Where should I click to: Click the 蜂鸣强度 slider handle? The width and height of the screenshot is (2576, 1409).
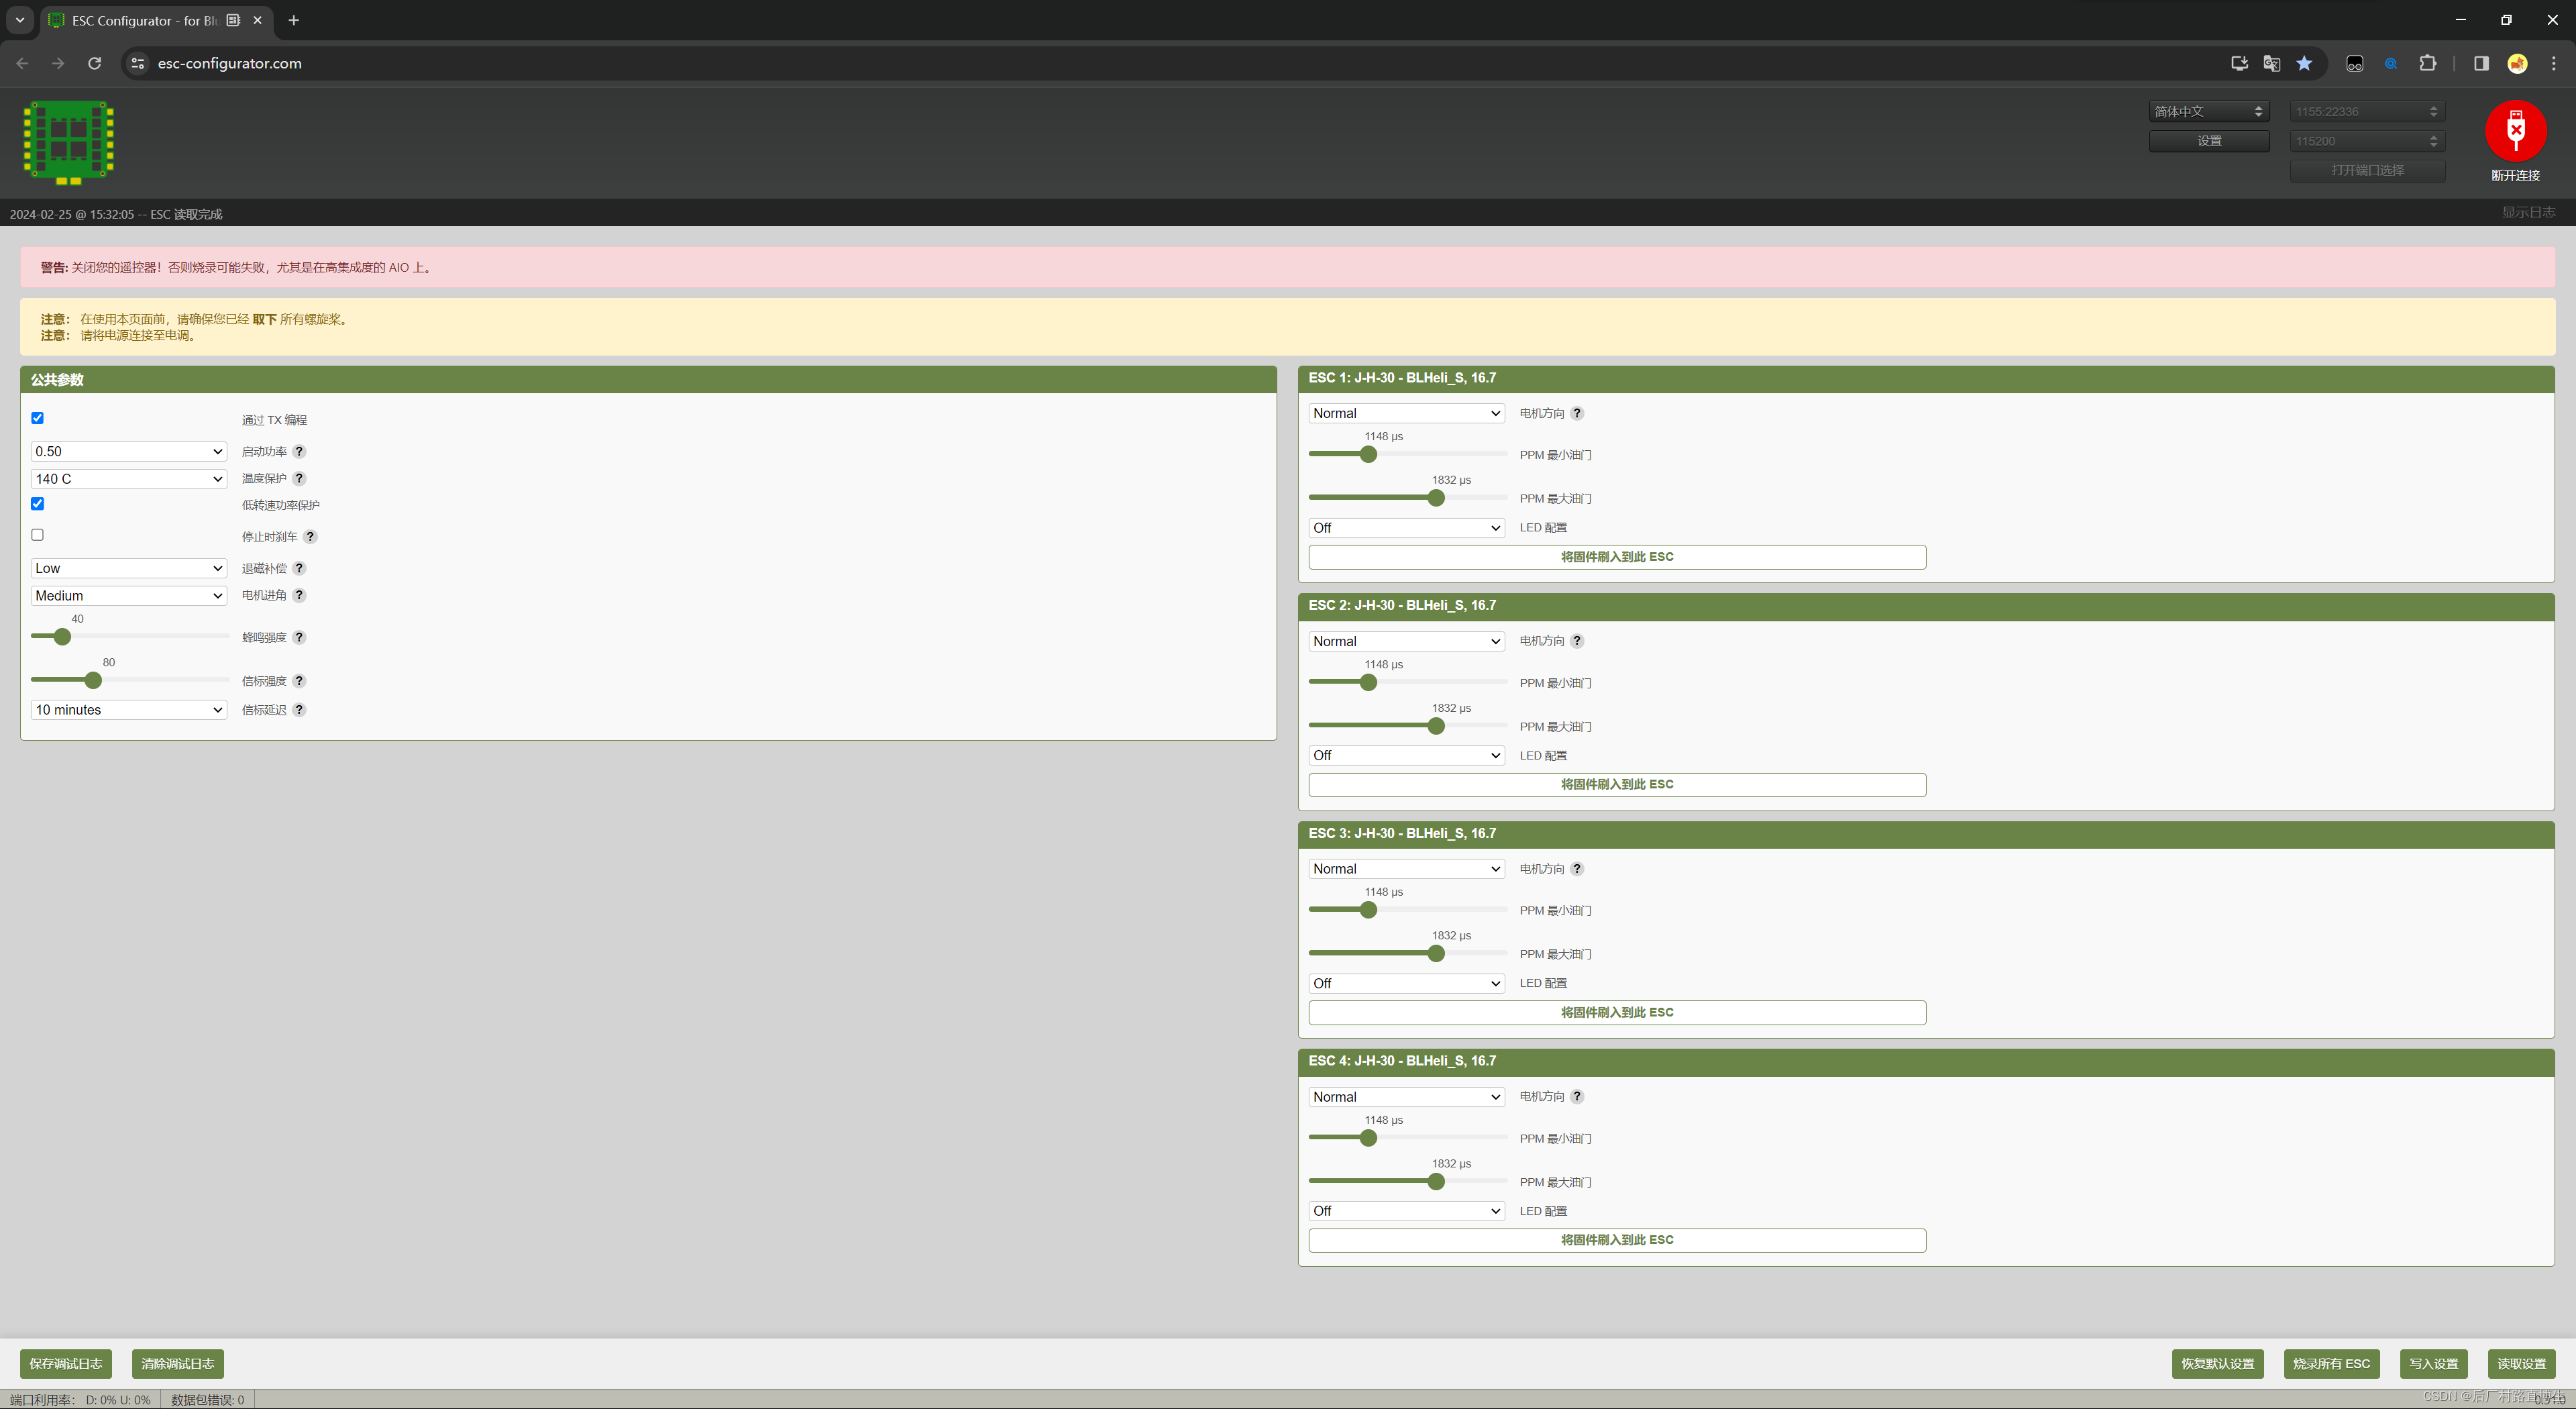[62, 637]
